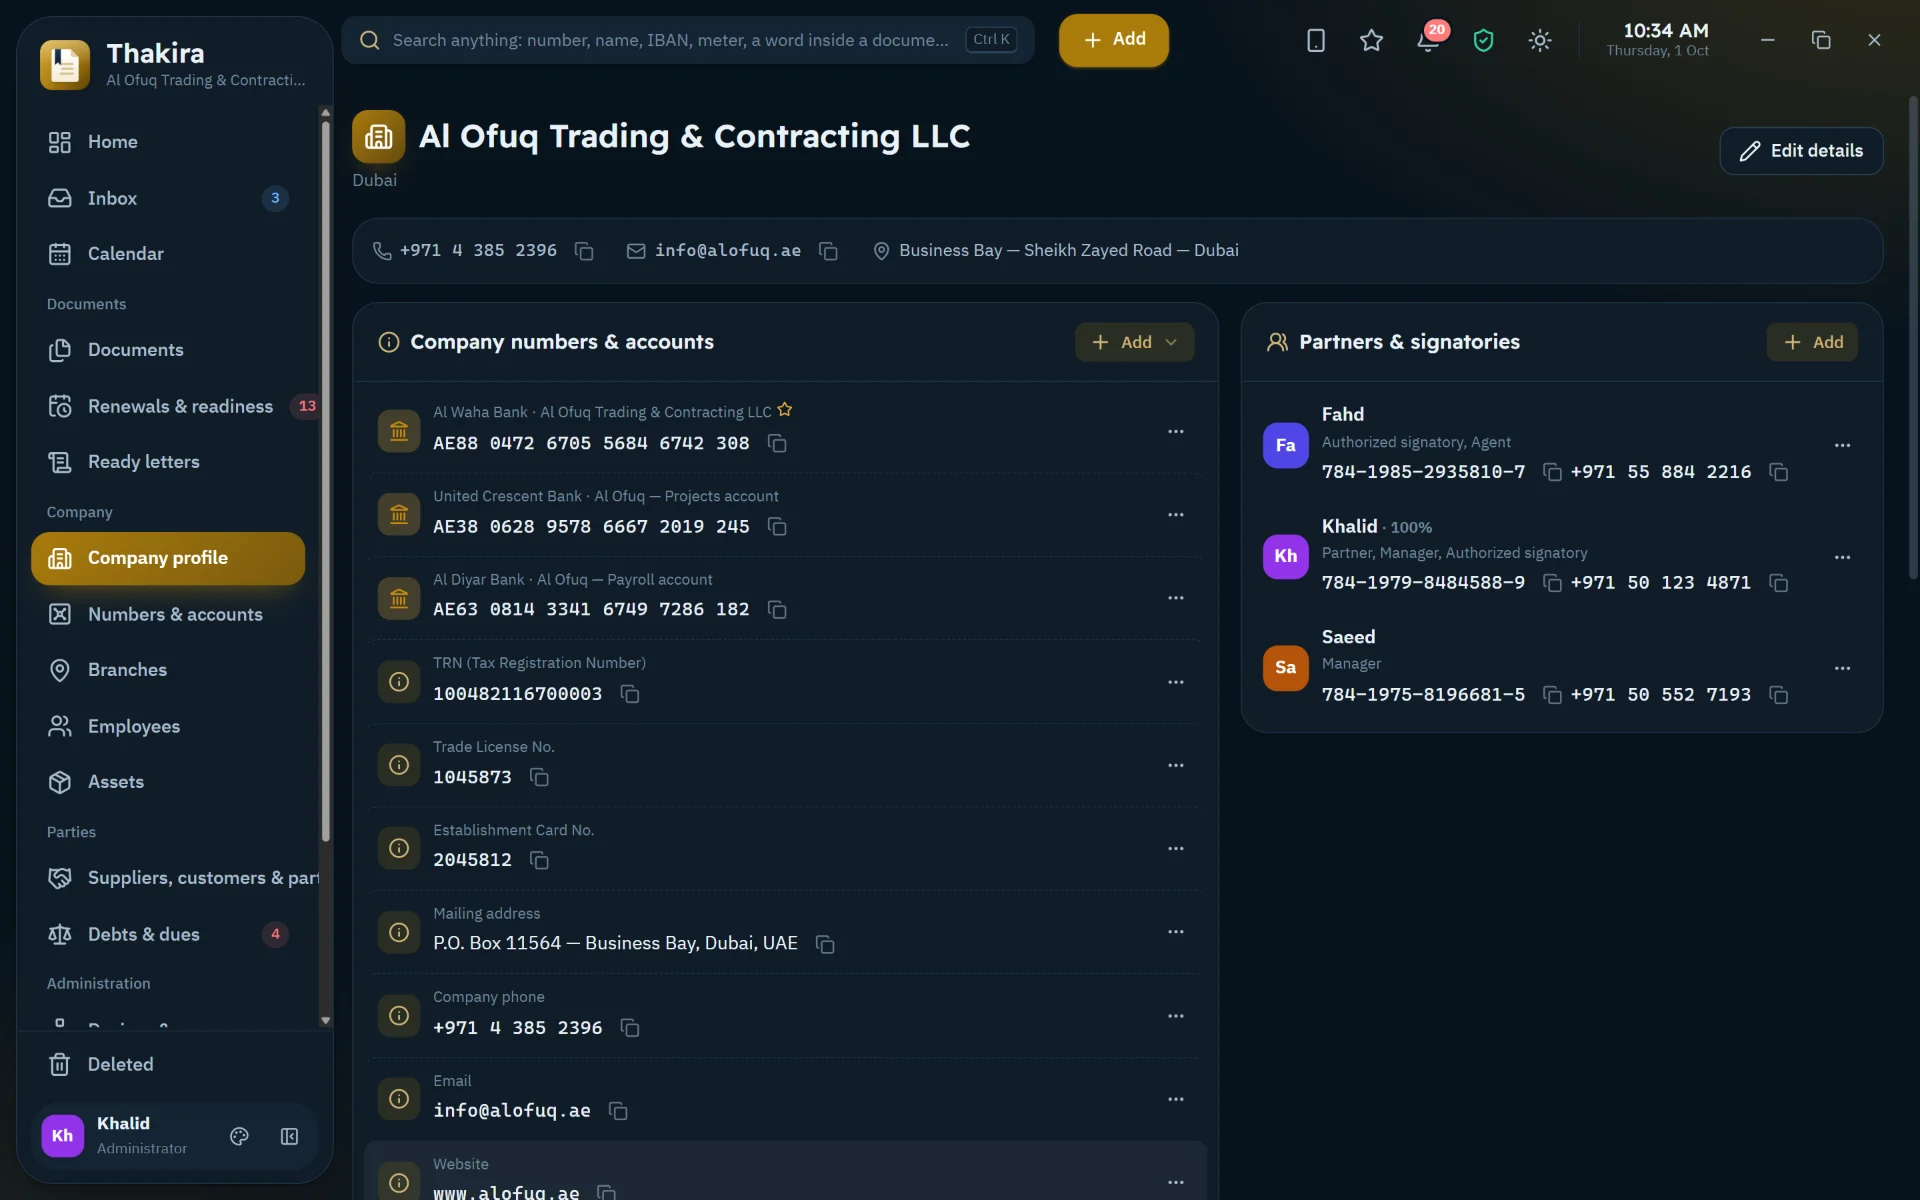The width and height of the screenshot is (1920, 1200).
Task: Open more options for Fahd
Action: 1842,445
